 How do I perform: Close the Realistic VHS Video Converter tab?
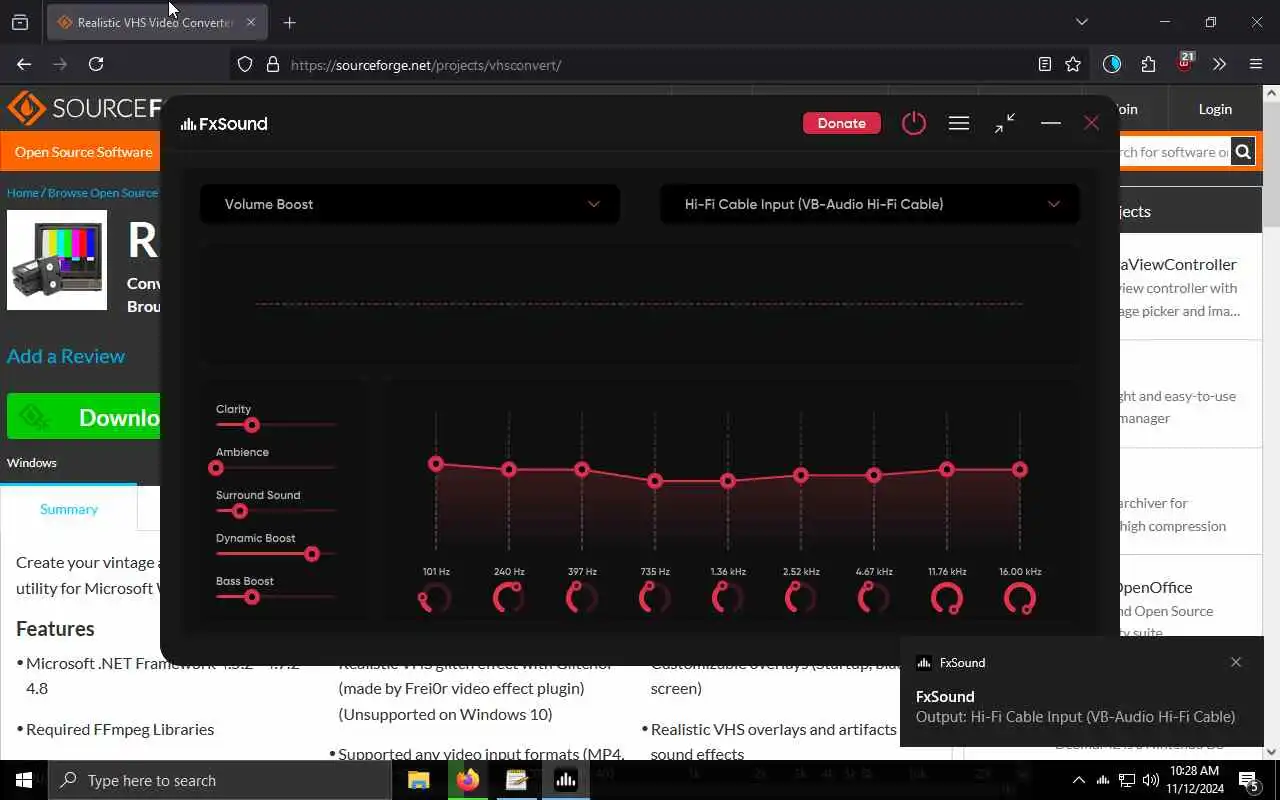[x=251, y=22]
